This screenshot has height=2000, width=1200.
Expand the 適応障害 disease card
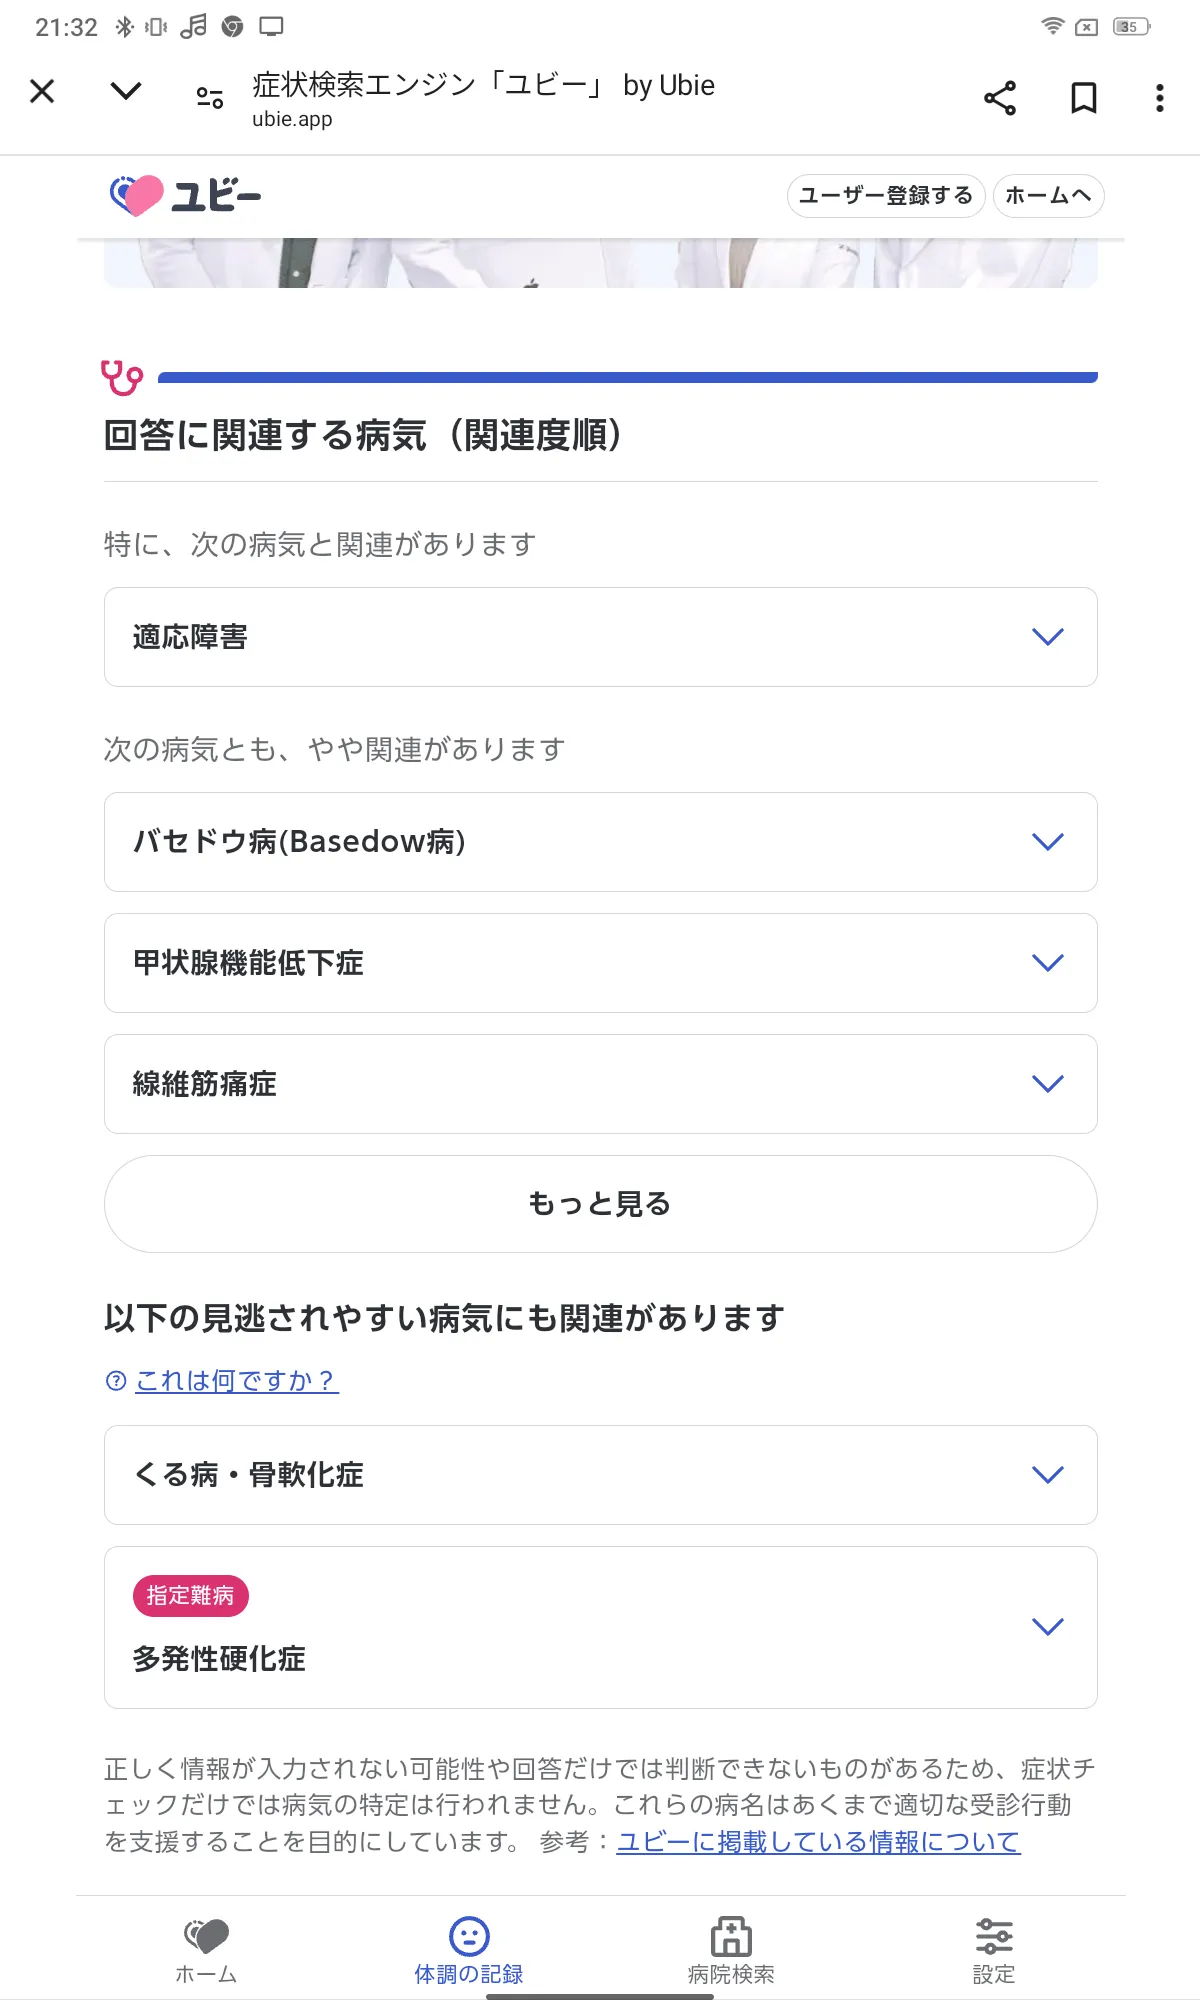(x=600, y=637)
